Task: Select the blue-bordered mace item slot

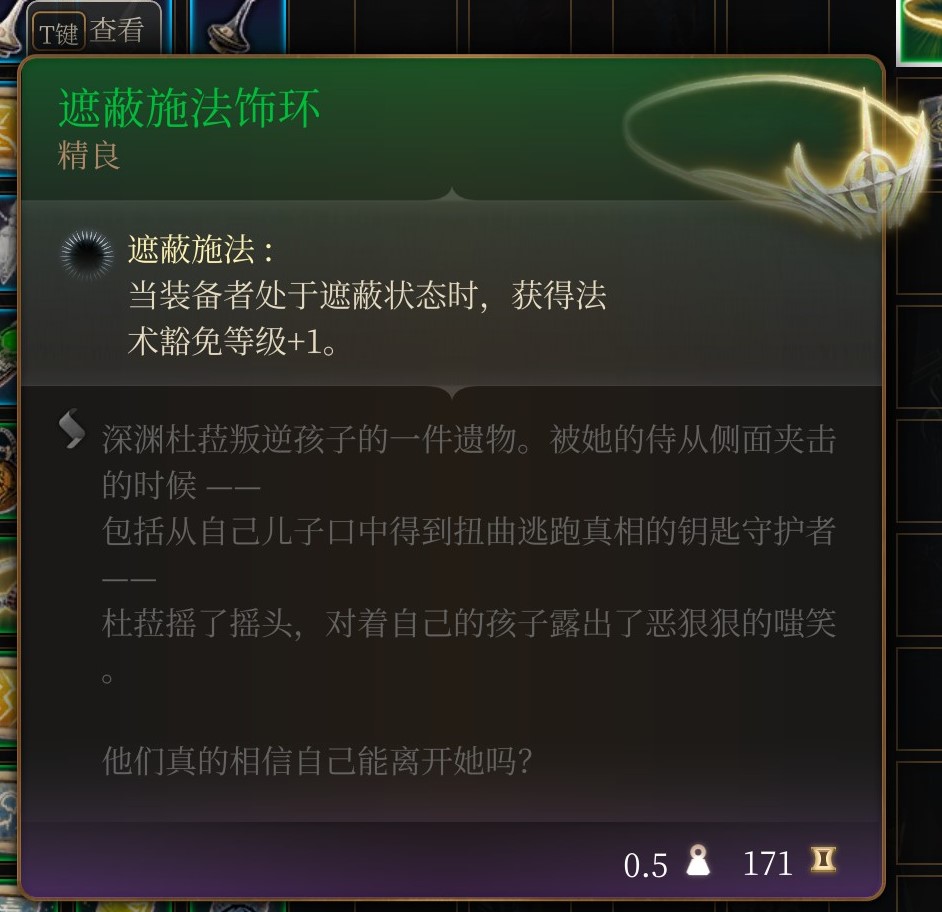Action: pos(238,27)
